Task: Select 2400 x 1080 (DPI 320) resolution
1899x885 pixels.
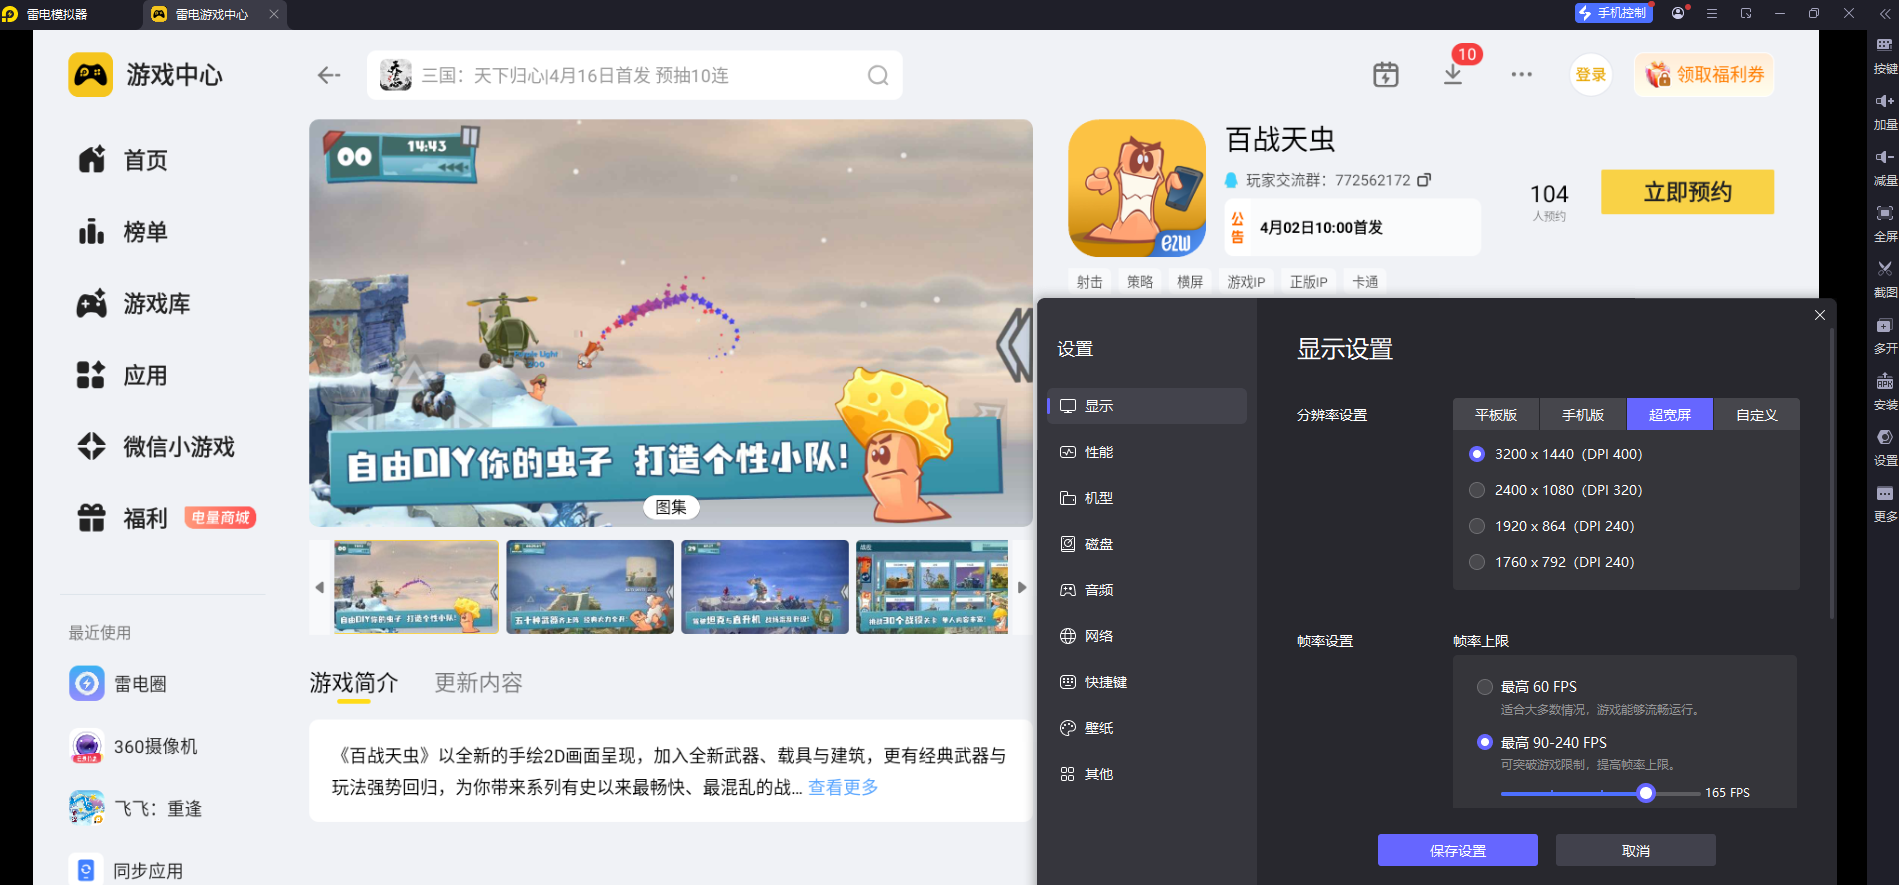Action: point(1477,490)
